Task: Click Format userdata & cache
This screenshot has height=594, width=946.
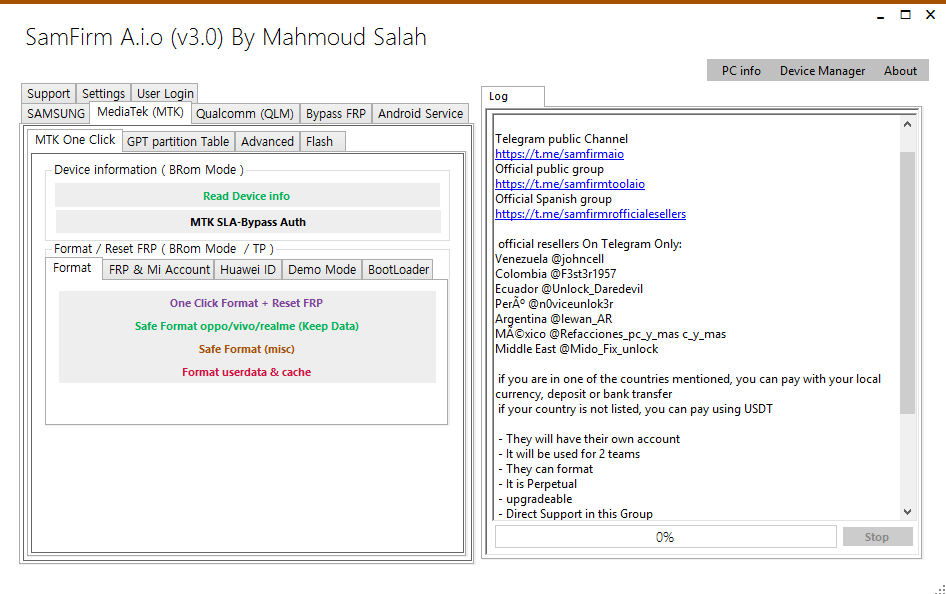Action: (246, 372)
